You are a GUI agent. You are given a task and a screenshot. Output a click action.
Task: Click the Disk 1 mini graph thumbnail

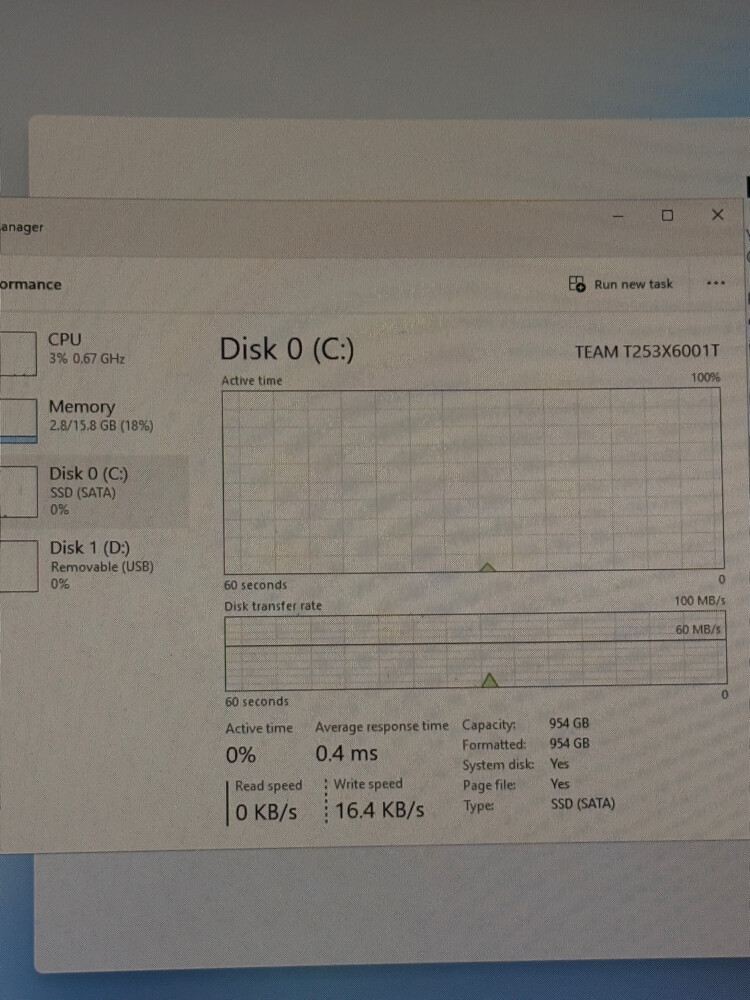pos(18,566)
